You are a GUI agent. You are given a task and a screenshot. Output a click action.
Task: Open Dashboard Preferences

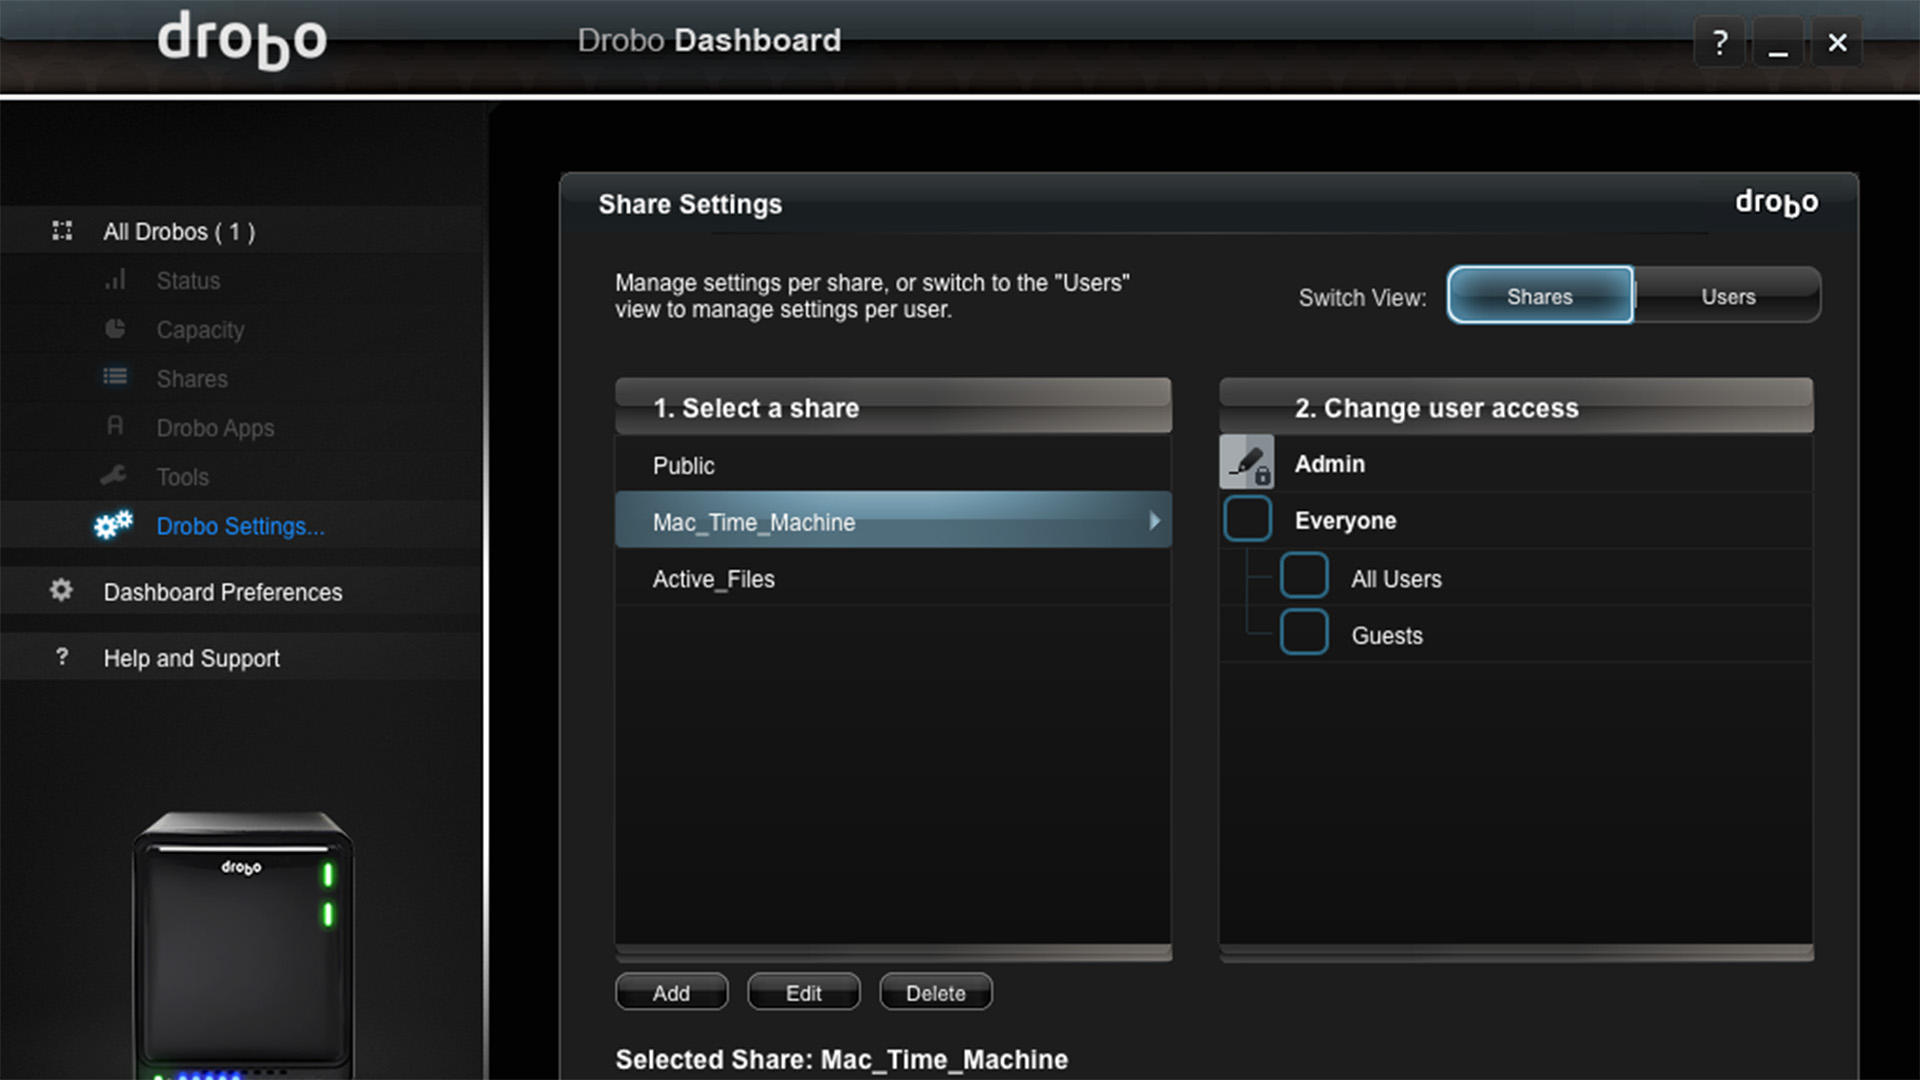click(223, 592)
